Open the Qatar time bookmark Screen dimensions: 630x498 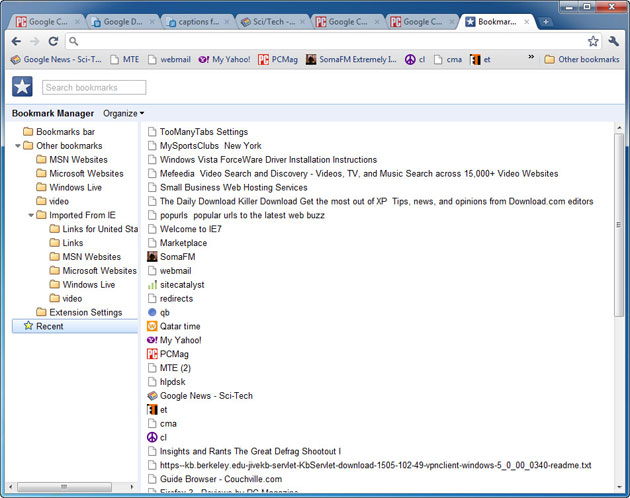tap(174, 326)
